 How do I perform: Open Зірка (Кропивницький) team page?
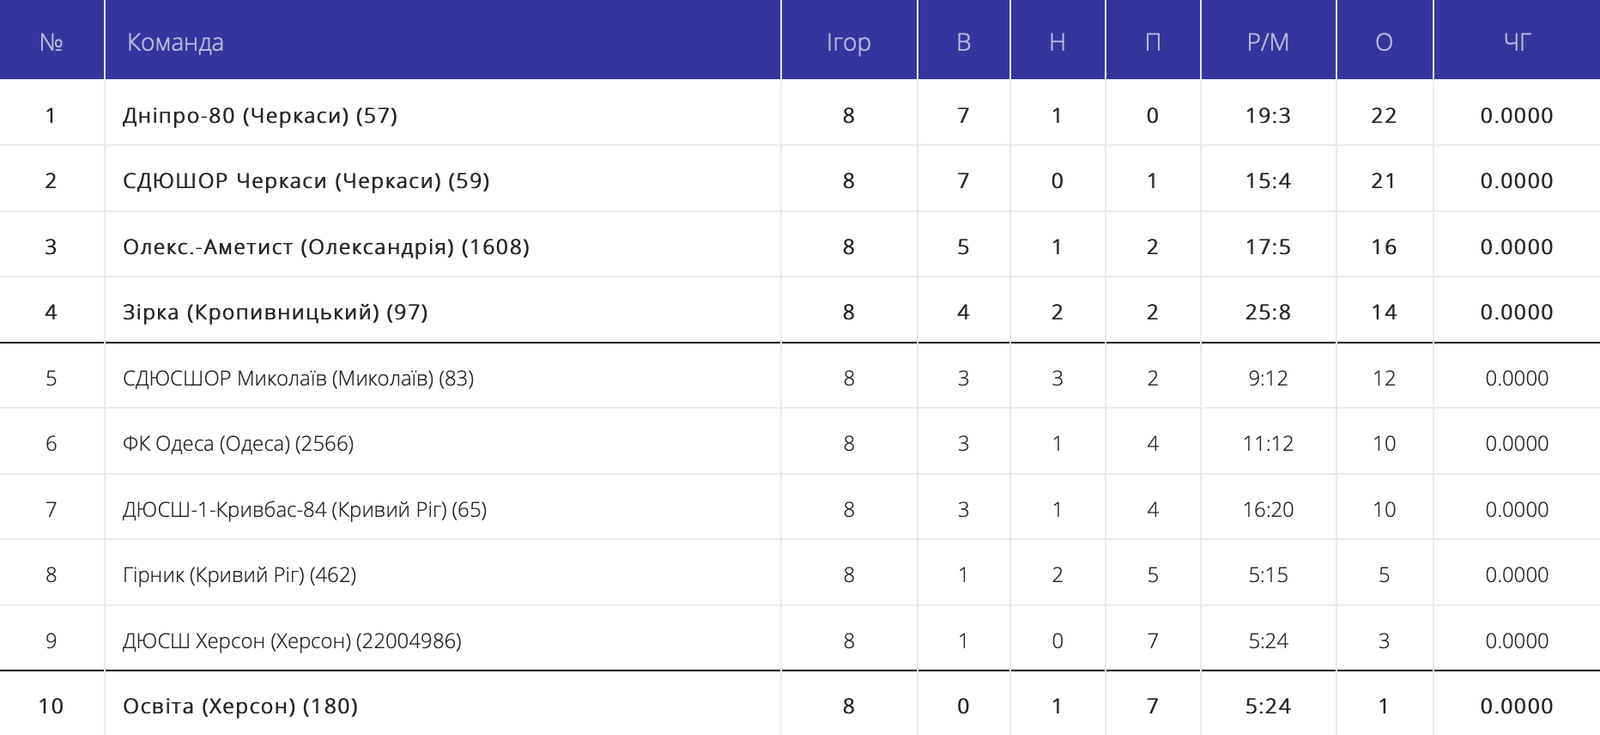(x=275, y=312)
